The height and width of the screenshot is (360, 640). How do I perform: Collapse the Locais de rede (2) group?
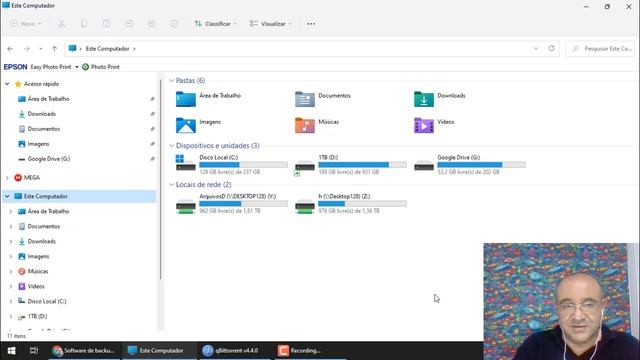tap(171, 185)
